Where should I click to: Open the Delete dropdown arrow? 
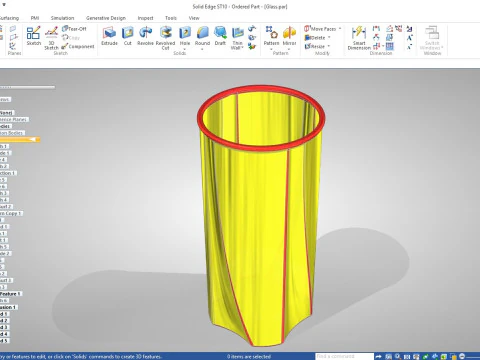329,38
